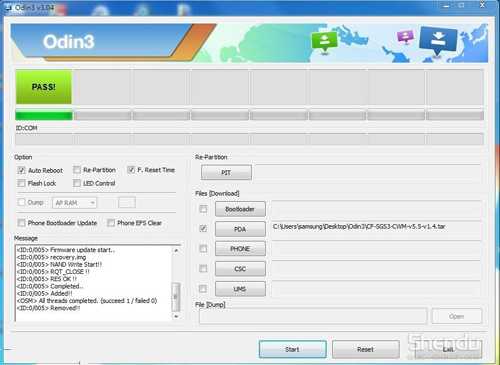Click the 'recovery.img' log line

pyautogui.click(x=51, y=257)
